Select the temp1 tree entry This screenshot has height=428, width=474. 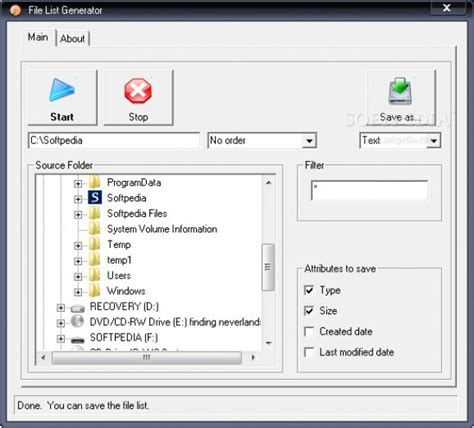point(119,260)
